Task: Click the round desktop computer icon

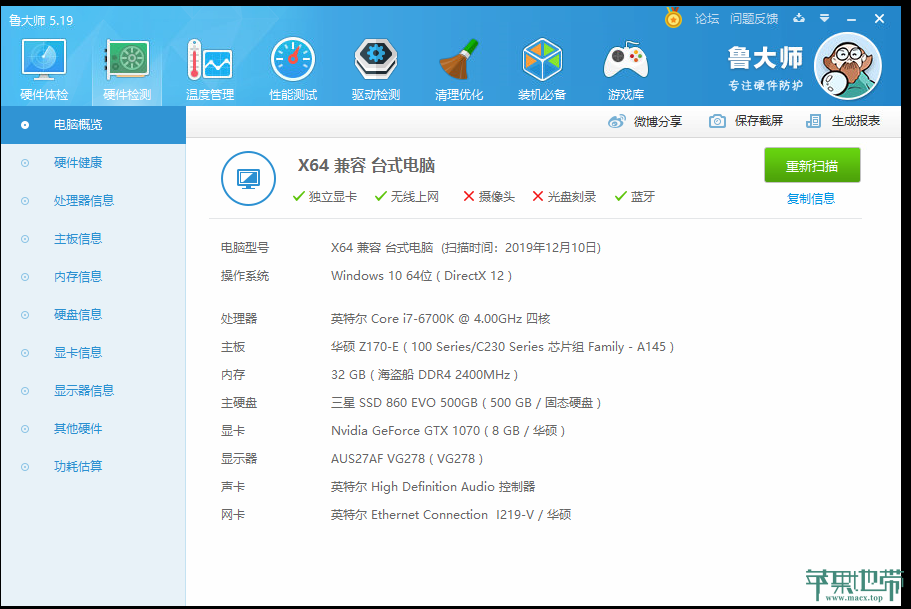Action: tap(249, 178)
